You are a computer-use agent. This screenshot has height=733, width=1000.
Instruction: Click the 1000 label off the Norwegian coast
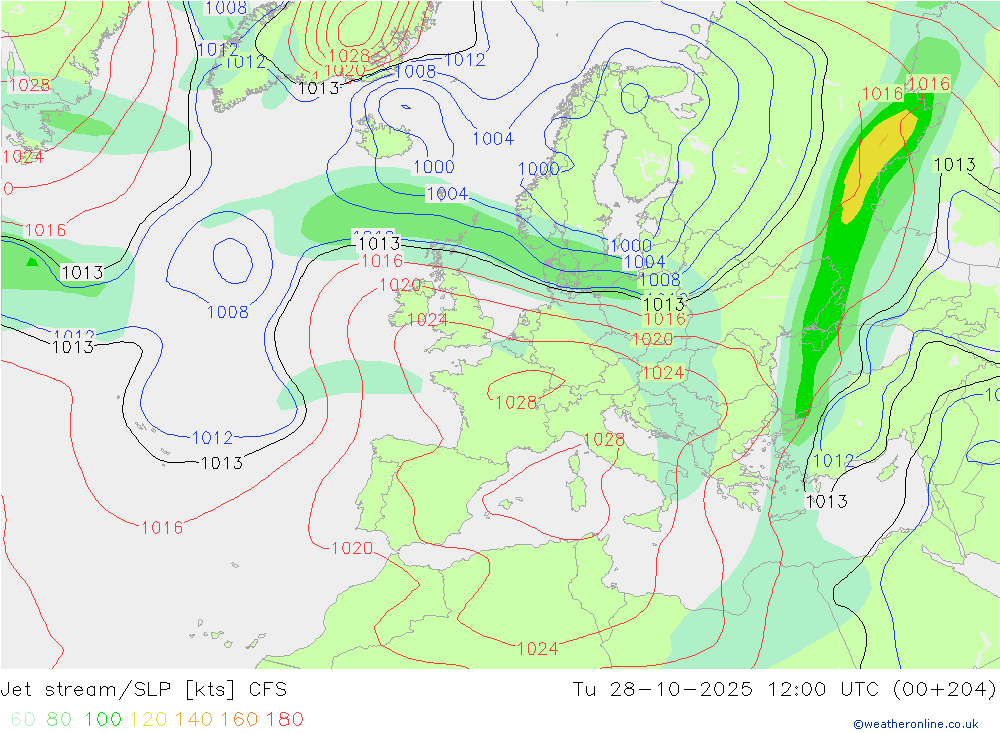click(x=538, y=168)
